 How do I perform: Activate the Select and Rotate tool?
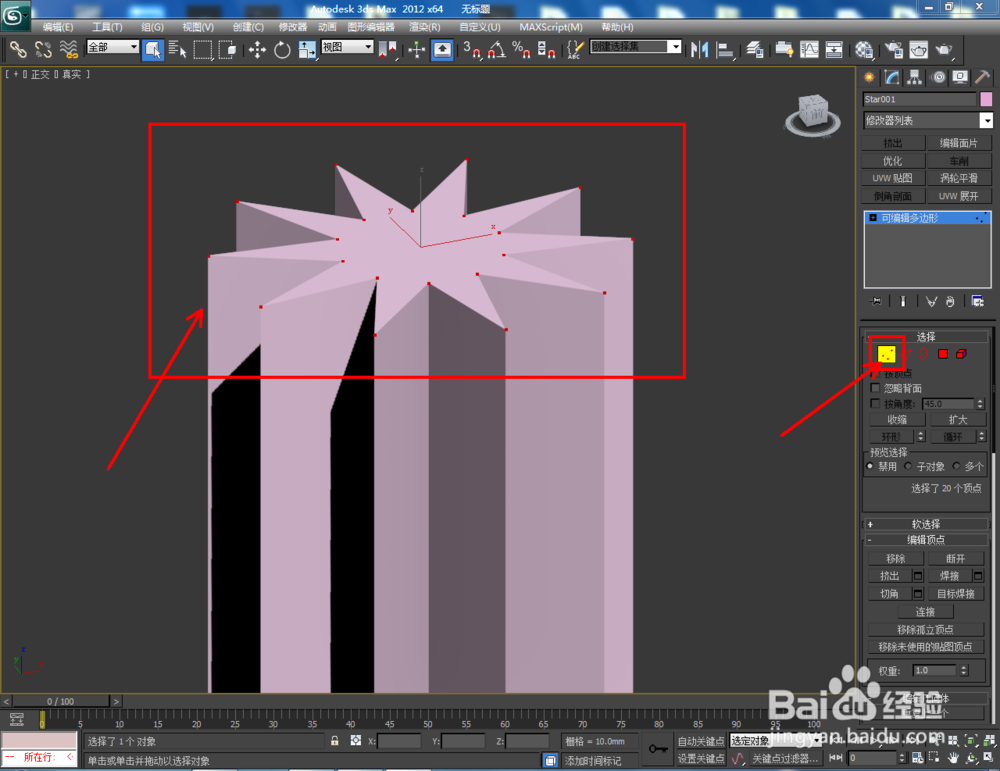(282, 49)
